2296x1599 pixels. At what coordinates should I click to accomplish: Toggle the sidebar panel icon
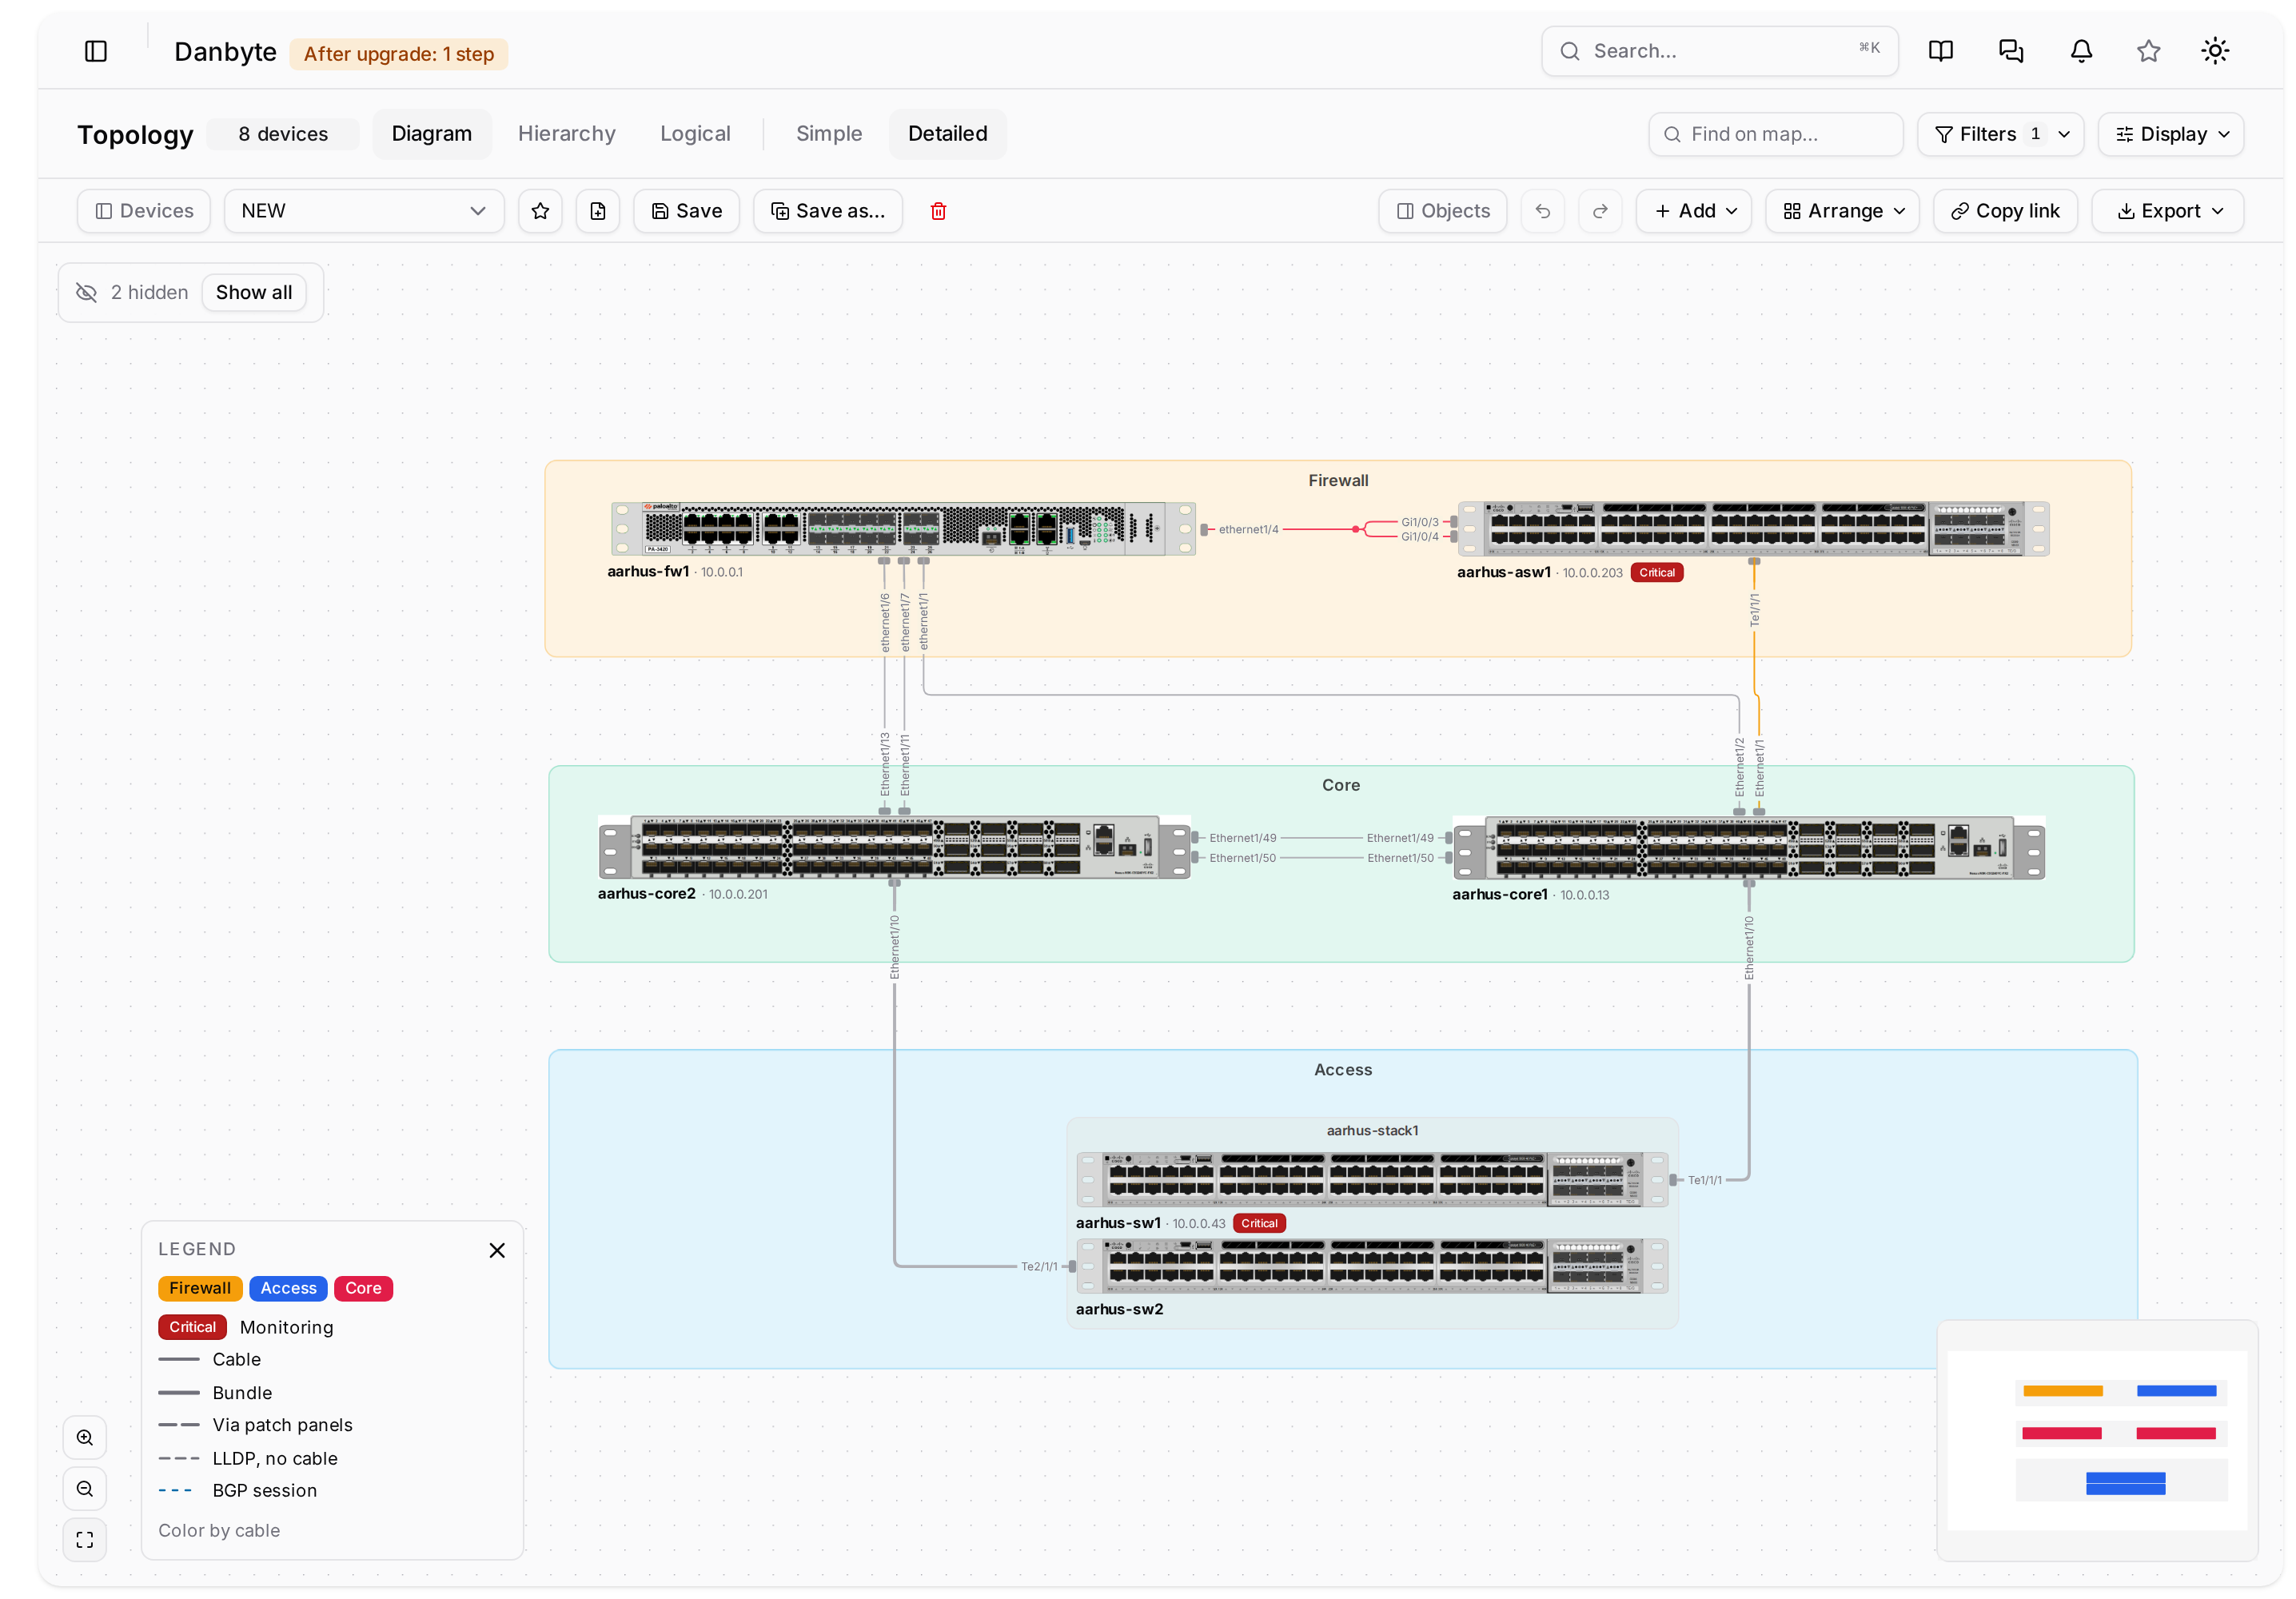[x=96, y=51]
